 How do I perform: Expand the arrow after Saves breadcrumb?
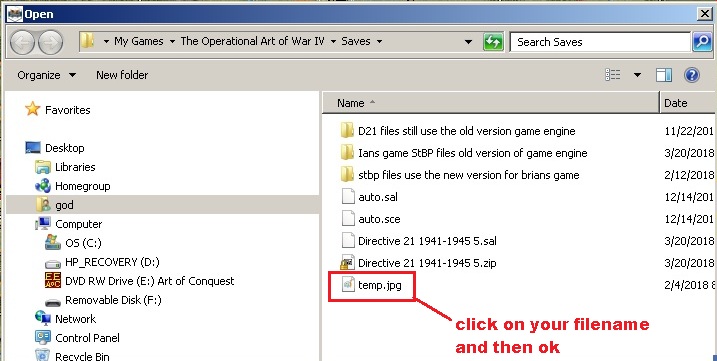(x=379, y=42)
